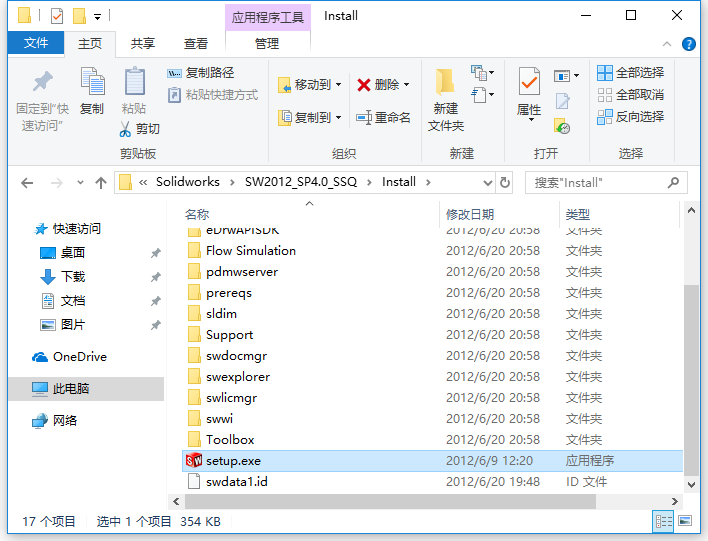Click the Cut (剪切) scissors icon
Image resolution: width=708 pixels, height=541 pixels.
click(125, 129)
